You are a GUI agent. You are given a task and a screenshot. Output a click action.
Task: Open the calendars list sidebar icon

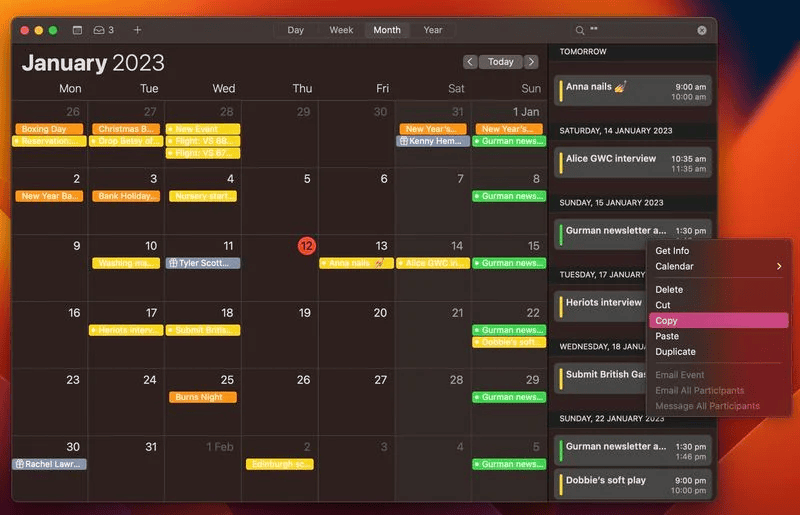coord(78,30)
